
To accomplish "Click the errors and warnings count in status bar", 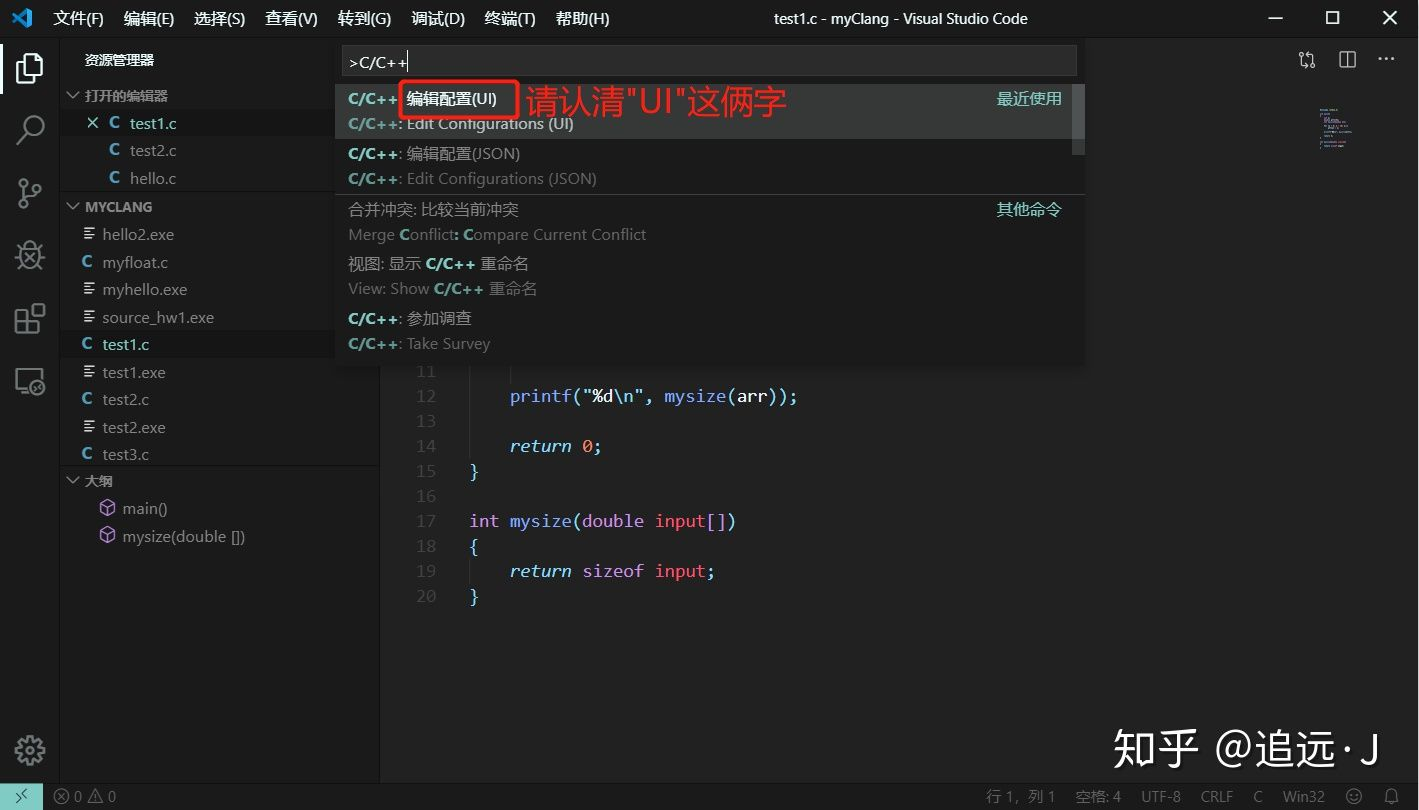I will (x=85, y=797).
